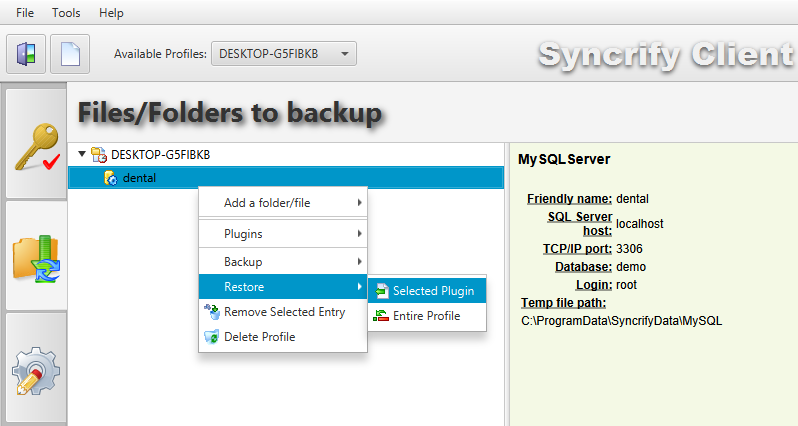Open the gear settings sidebar tab
Screen dimensions: 798x426
(35, 370)
